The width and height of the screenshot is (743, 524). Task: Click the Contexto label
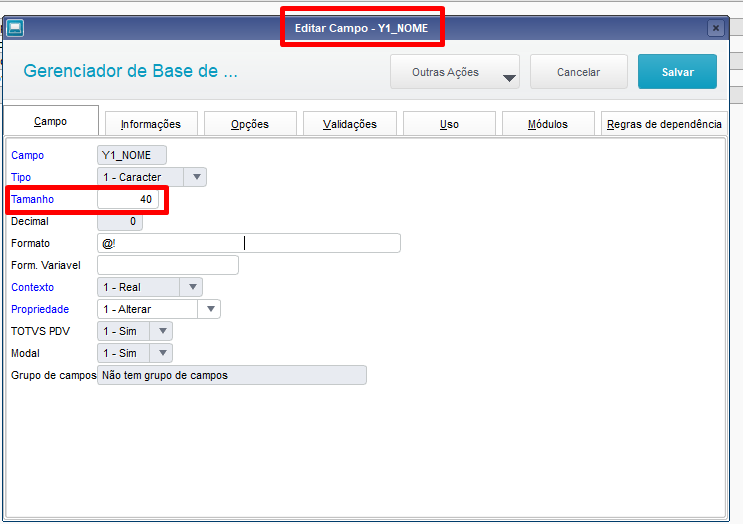pos(32,287)
